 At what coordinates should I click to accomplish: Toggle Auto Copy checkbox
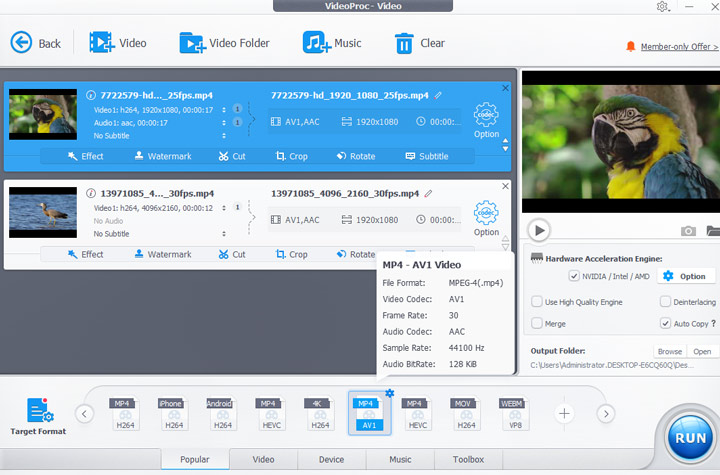point(665,323)
